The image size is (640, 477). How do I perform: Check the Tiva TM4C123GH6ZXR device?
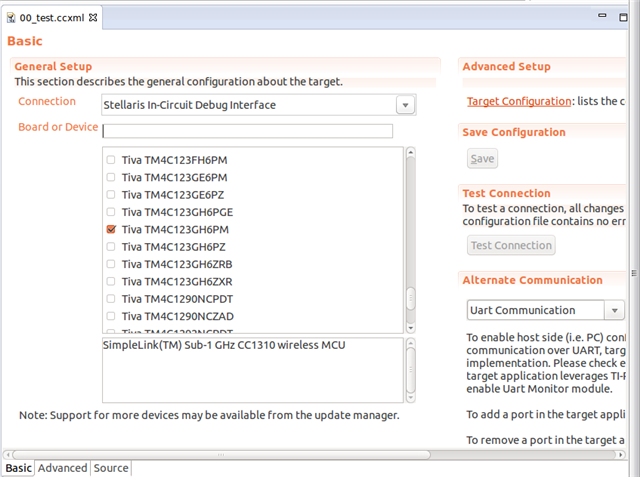click(x=111, y=281)
